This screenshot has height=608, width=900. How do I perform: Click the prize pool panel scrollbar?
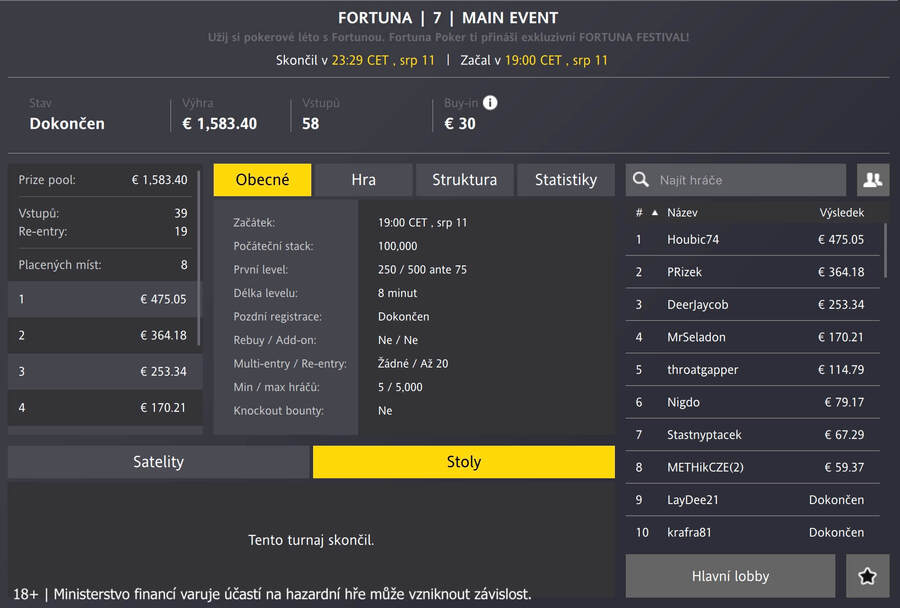pos(199,260)
